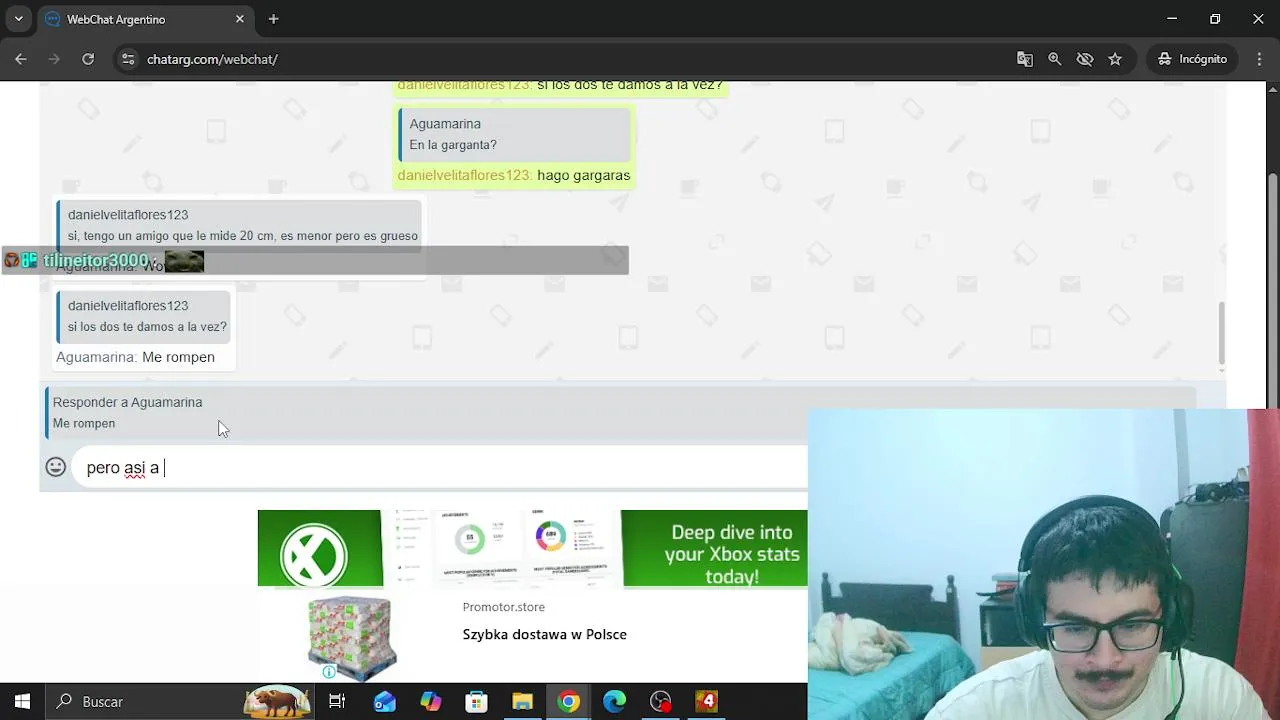The width and height of the screenshot is (1280, 720).
Task: Click the chat scrollbar thumb
Action: click(x=1221, y=332)
